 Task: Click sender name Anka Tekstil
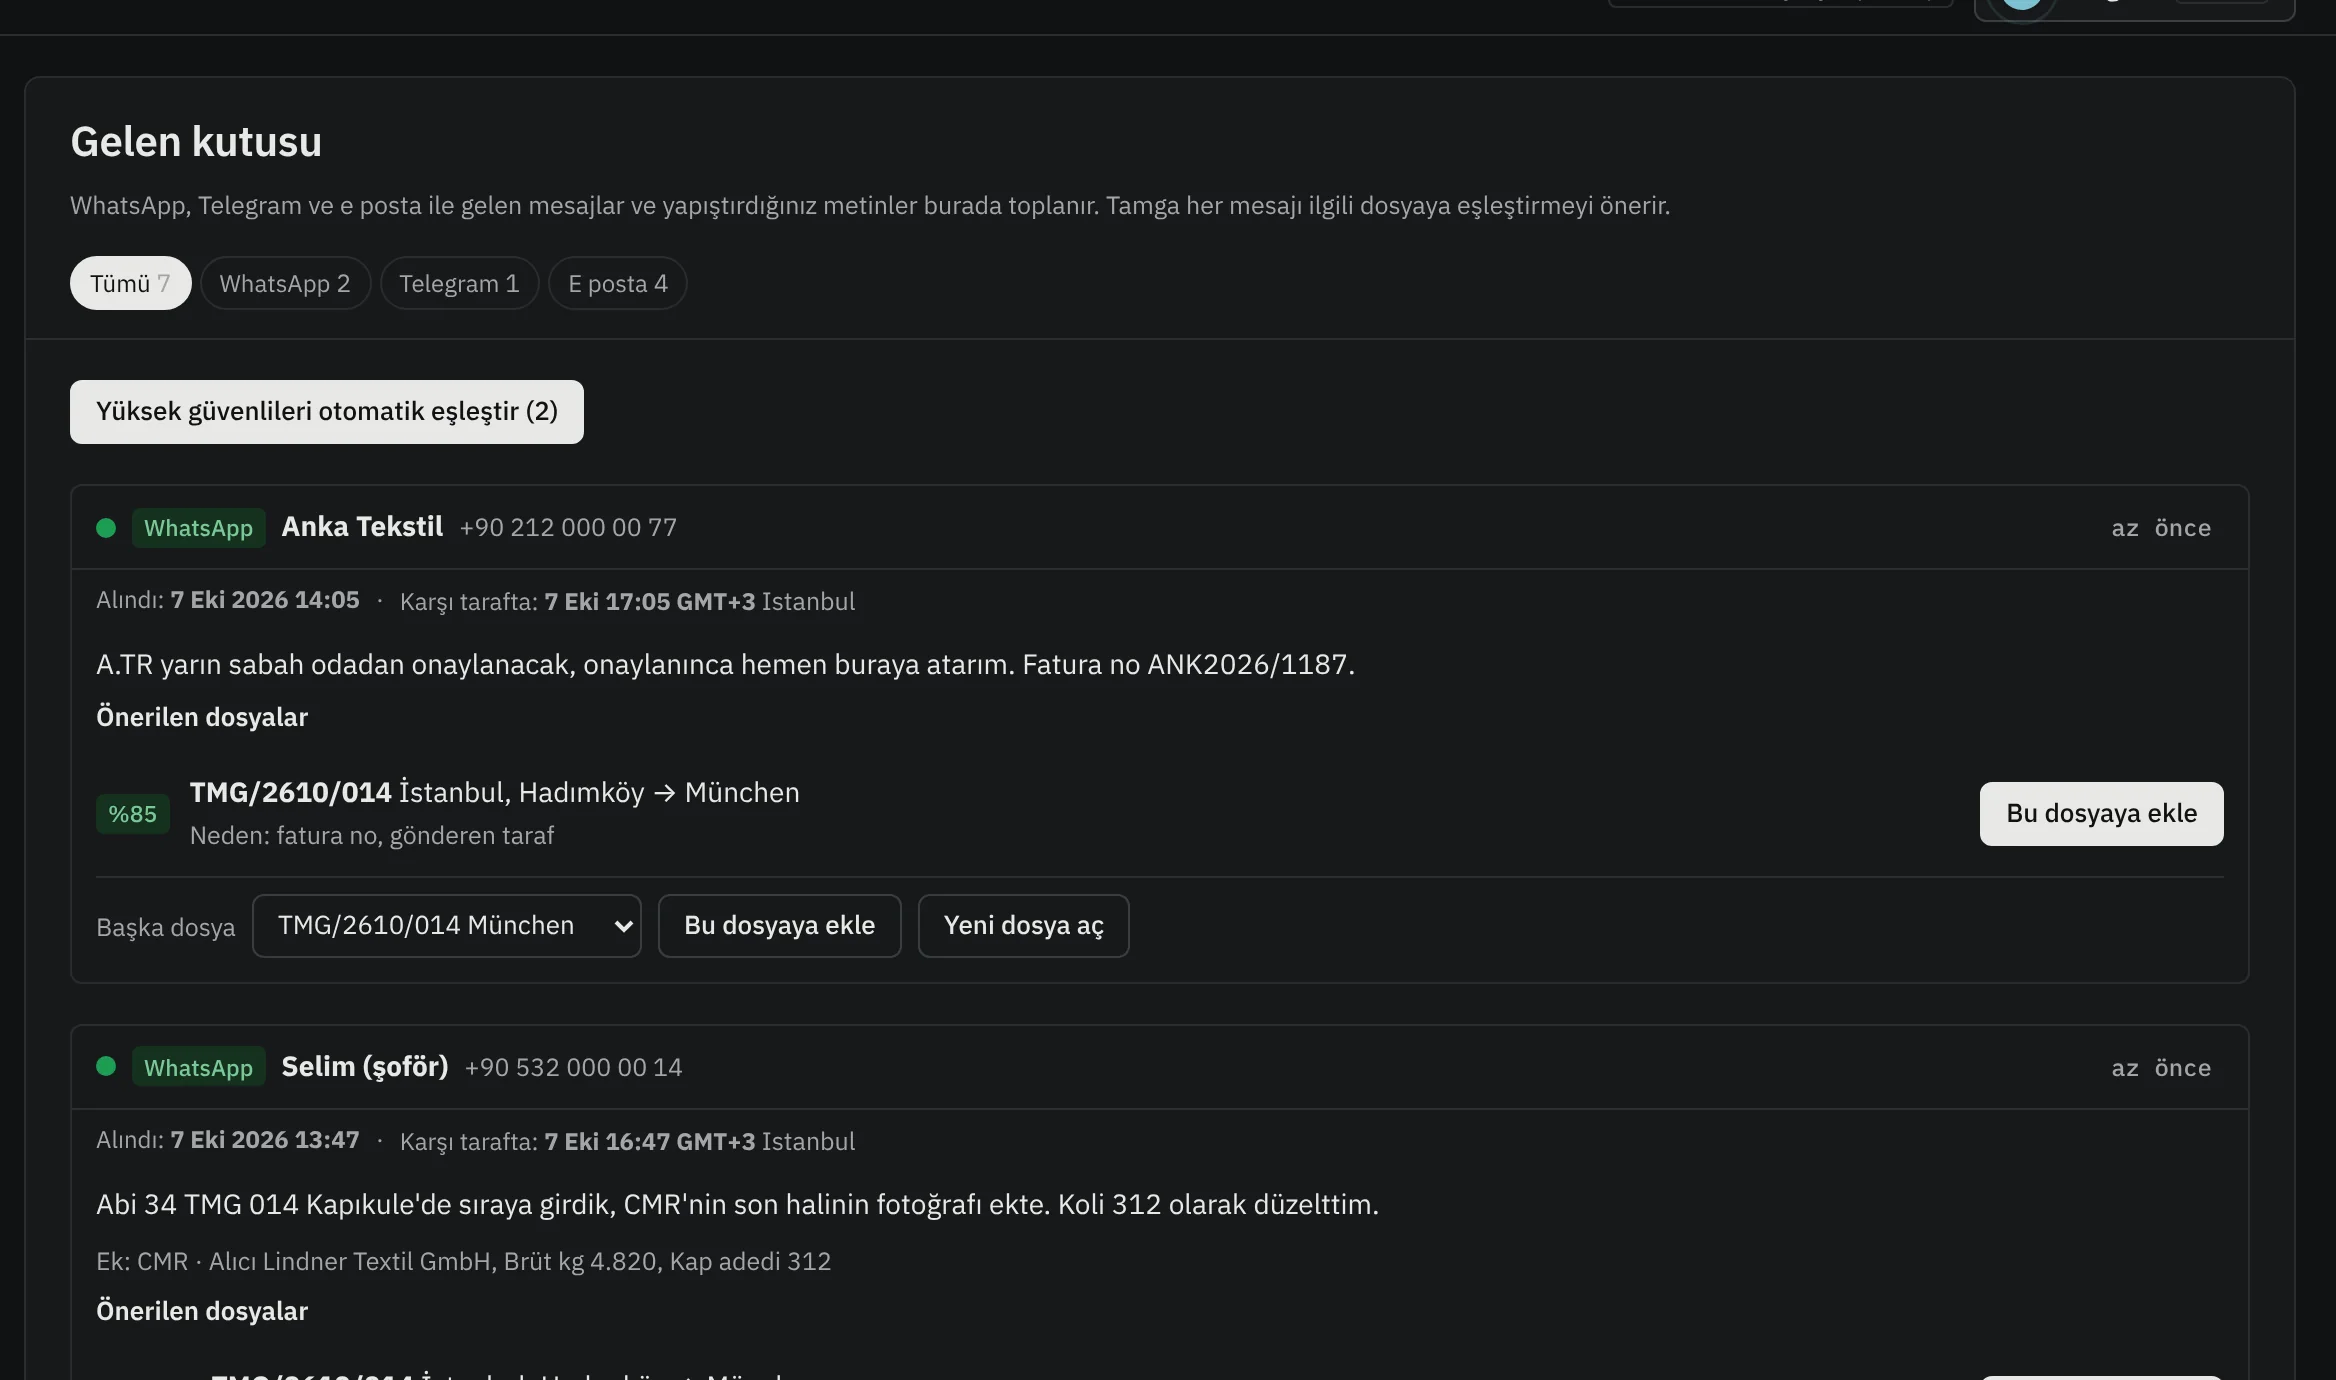pos(362,526)
